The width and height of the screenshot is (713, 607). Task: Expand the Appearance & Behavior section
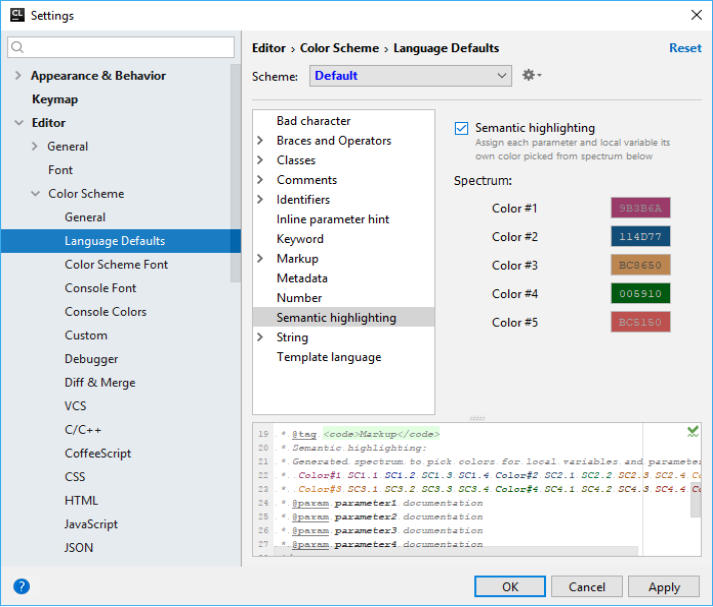click(18, 76)
